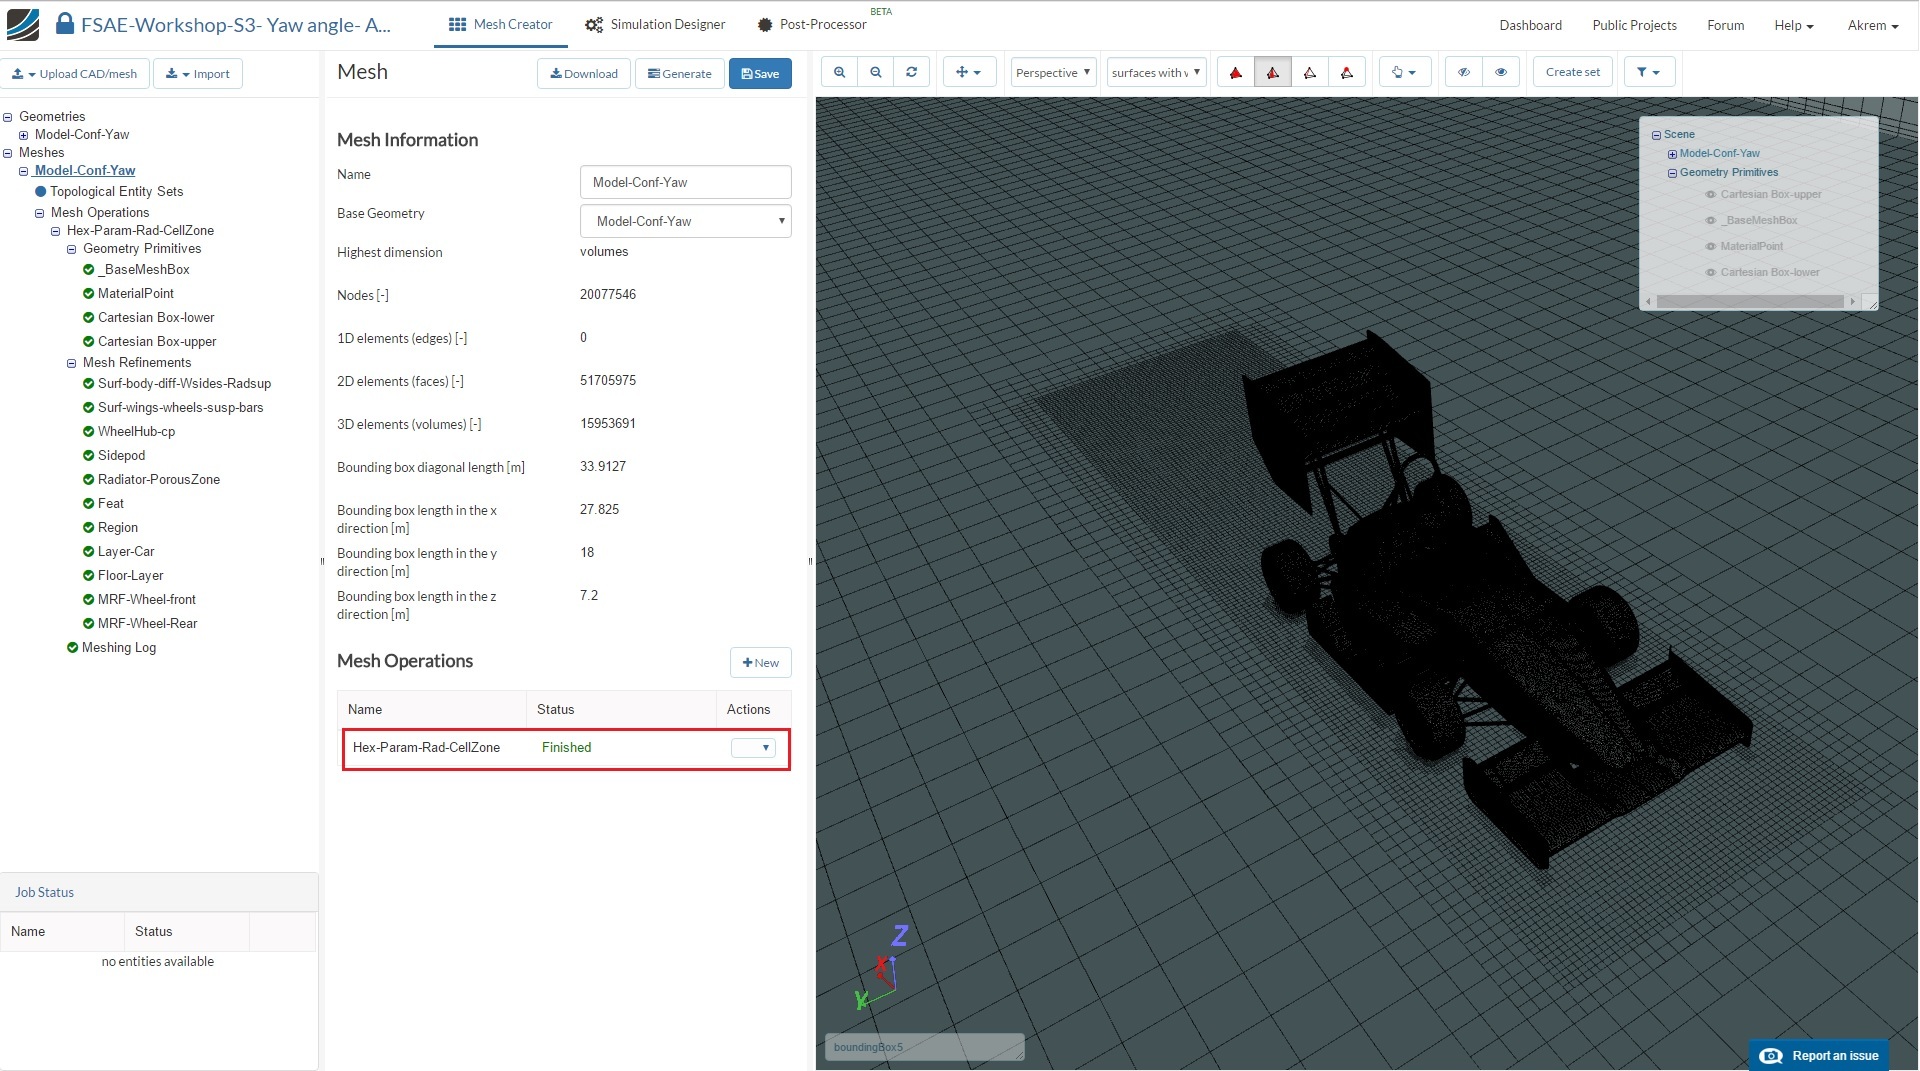
Task: Click the show all eye icon
Action: pos(1500,72)
